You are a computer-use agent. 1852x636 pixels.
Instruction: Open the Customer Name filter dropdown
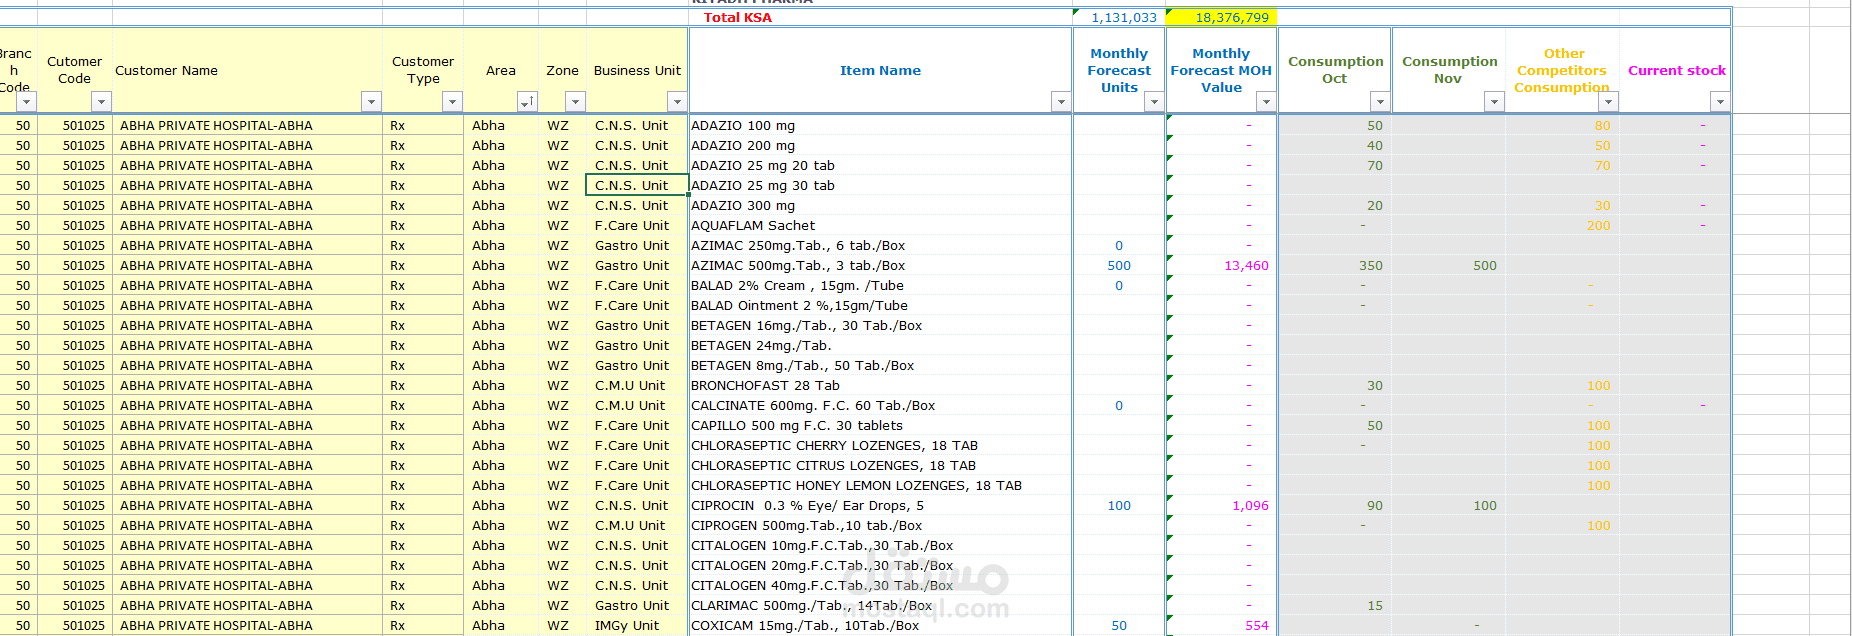click(x=371, y=102)
